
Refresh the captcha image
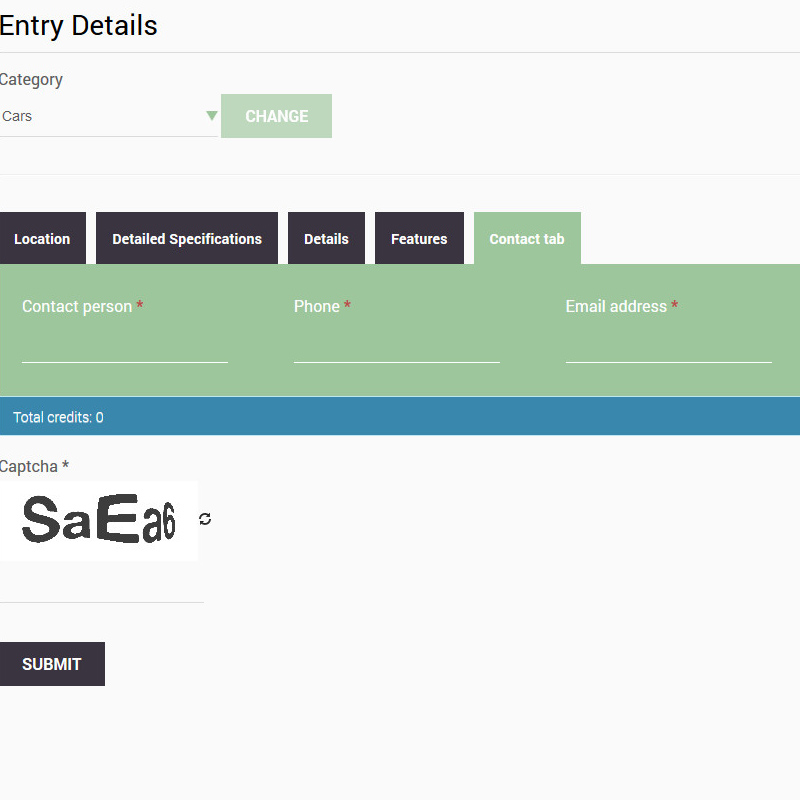pyautogui.click(x=205, y=519)
